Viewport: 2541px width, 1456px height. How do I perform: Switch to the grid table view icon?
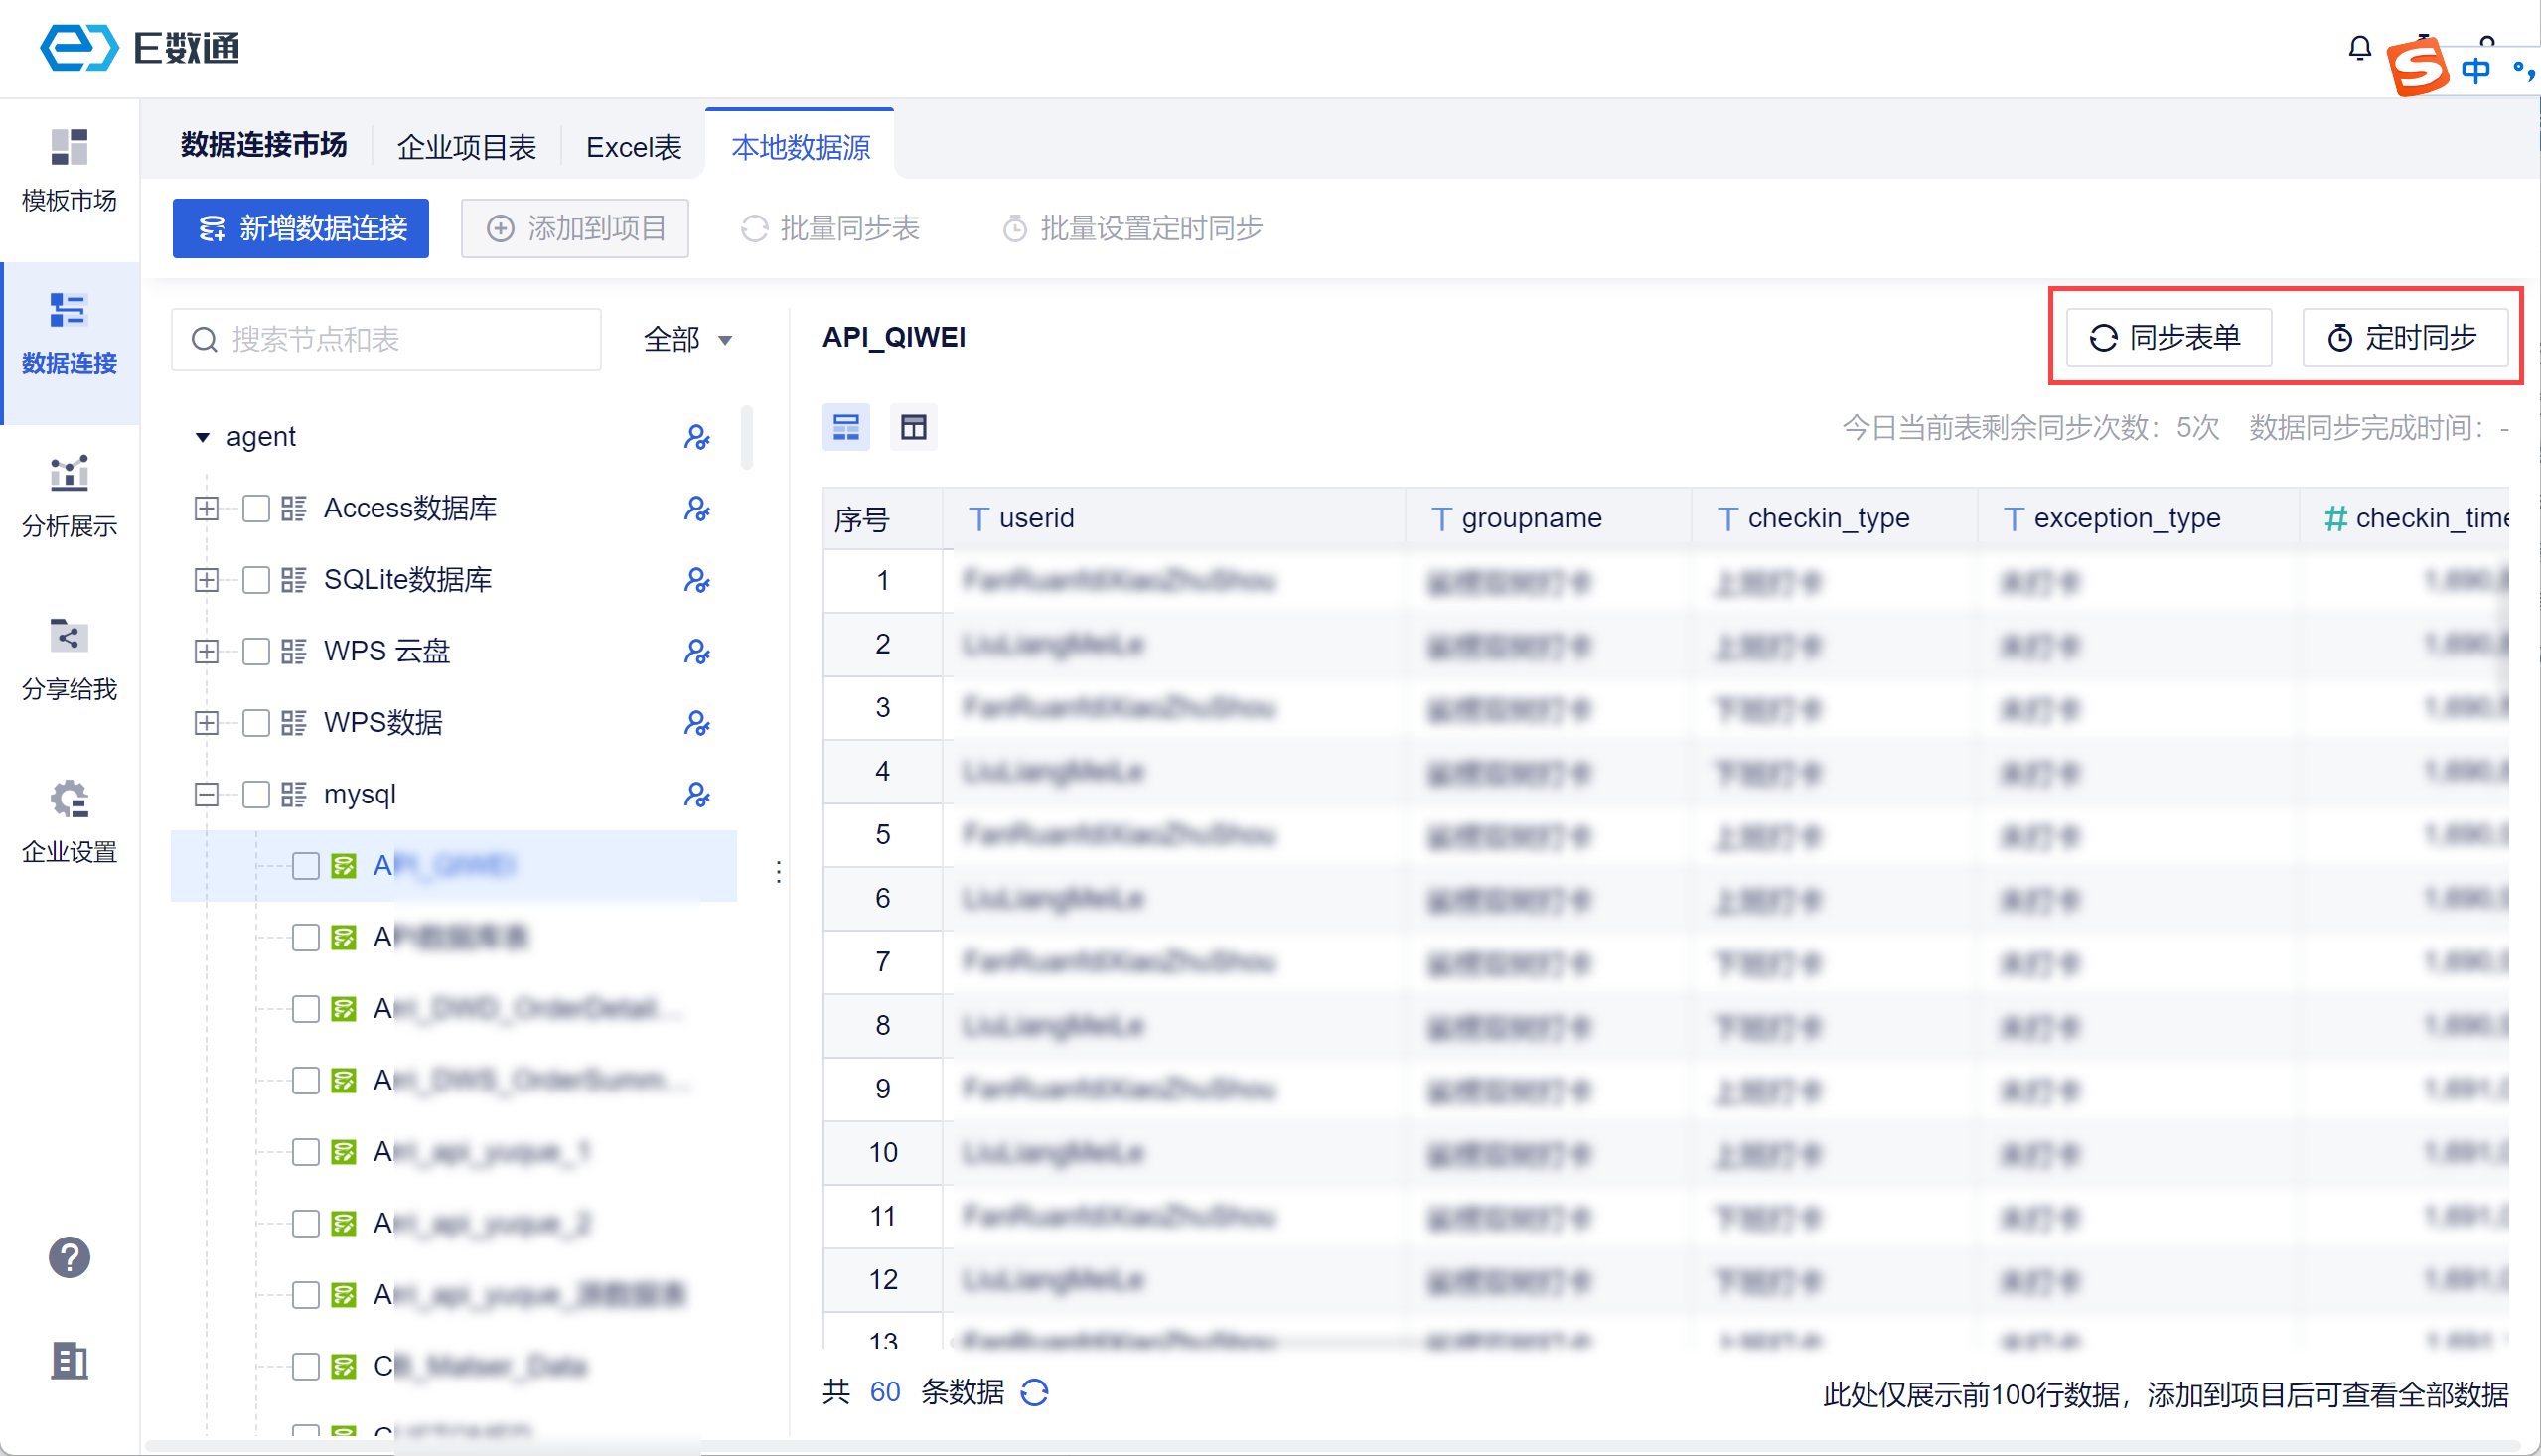(x=913, y=428)
